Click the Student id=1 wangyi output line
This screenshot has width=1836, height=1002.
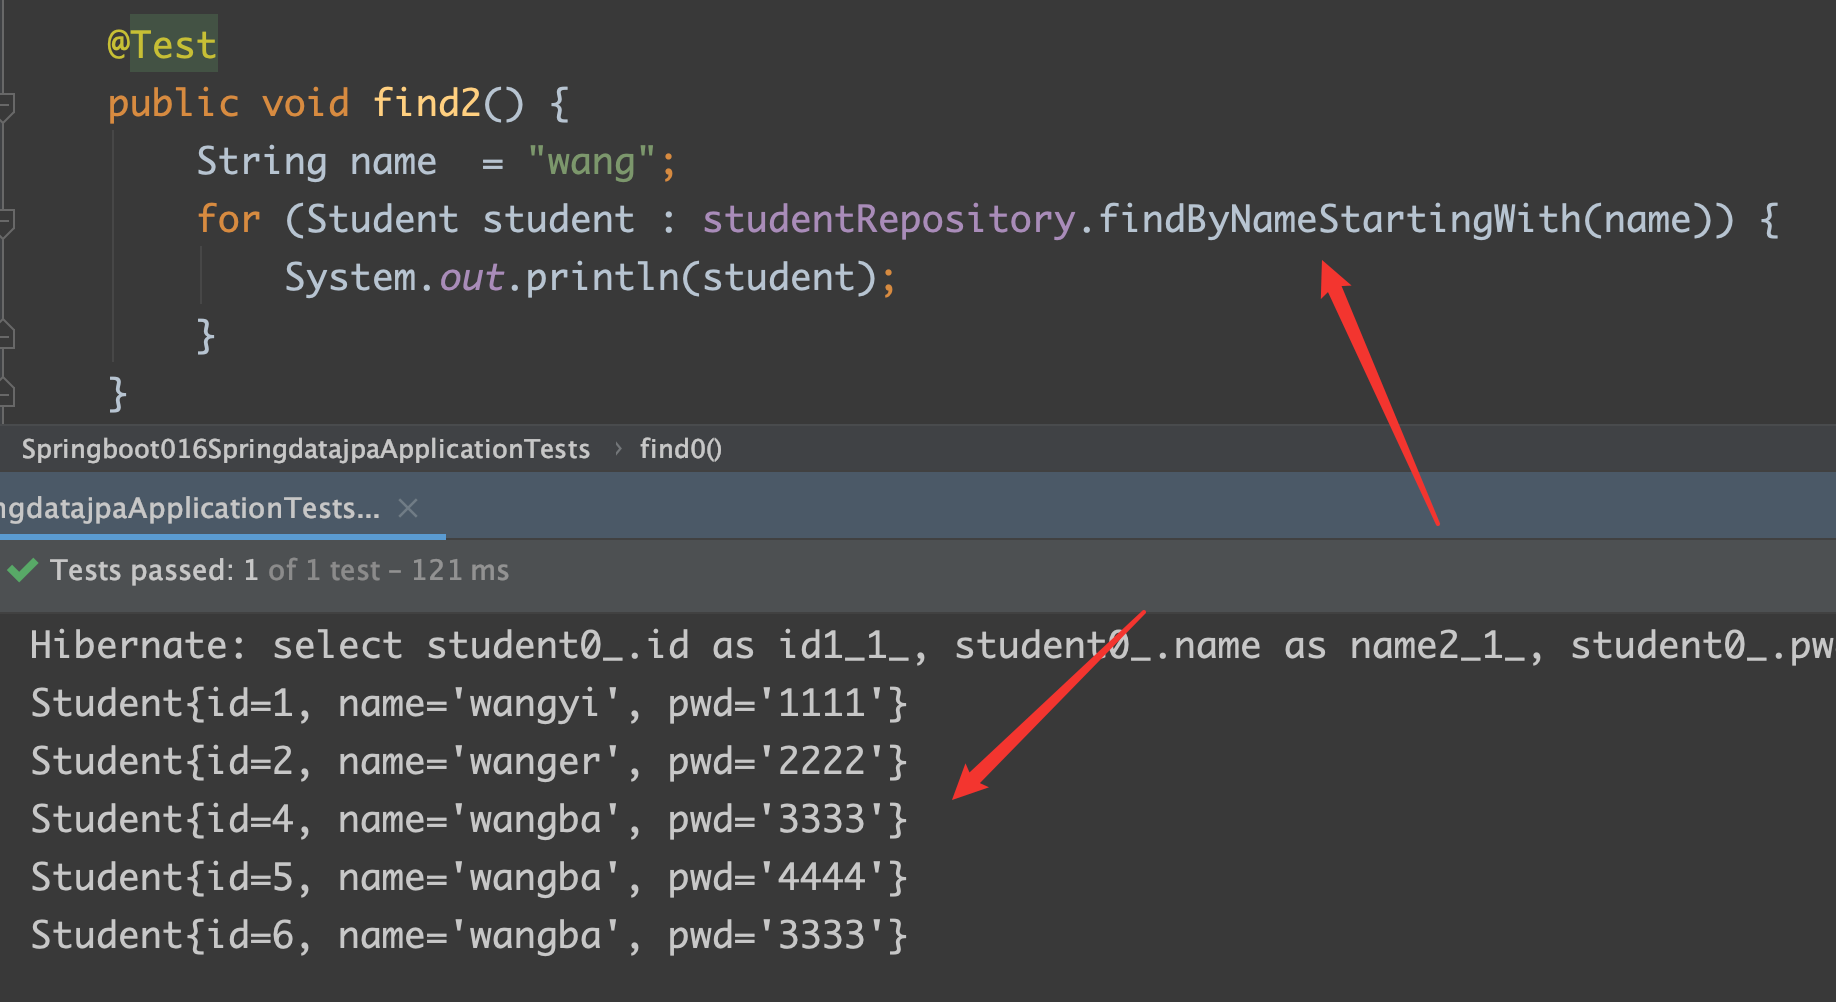point(468,703)
